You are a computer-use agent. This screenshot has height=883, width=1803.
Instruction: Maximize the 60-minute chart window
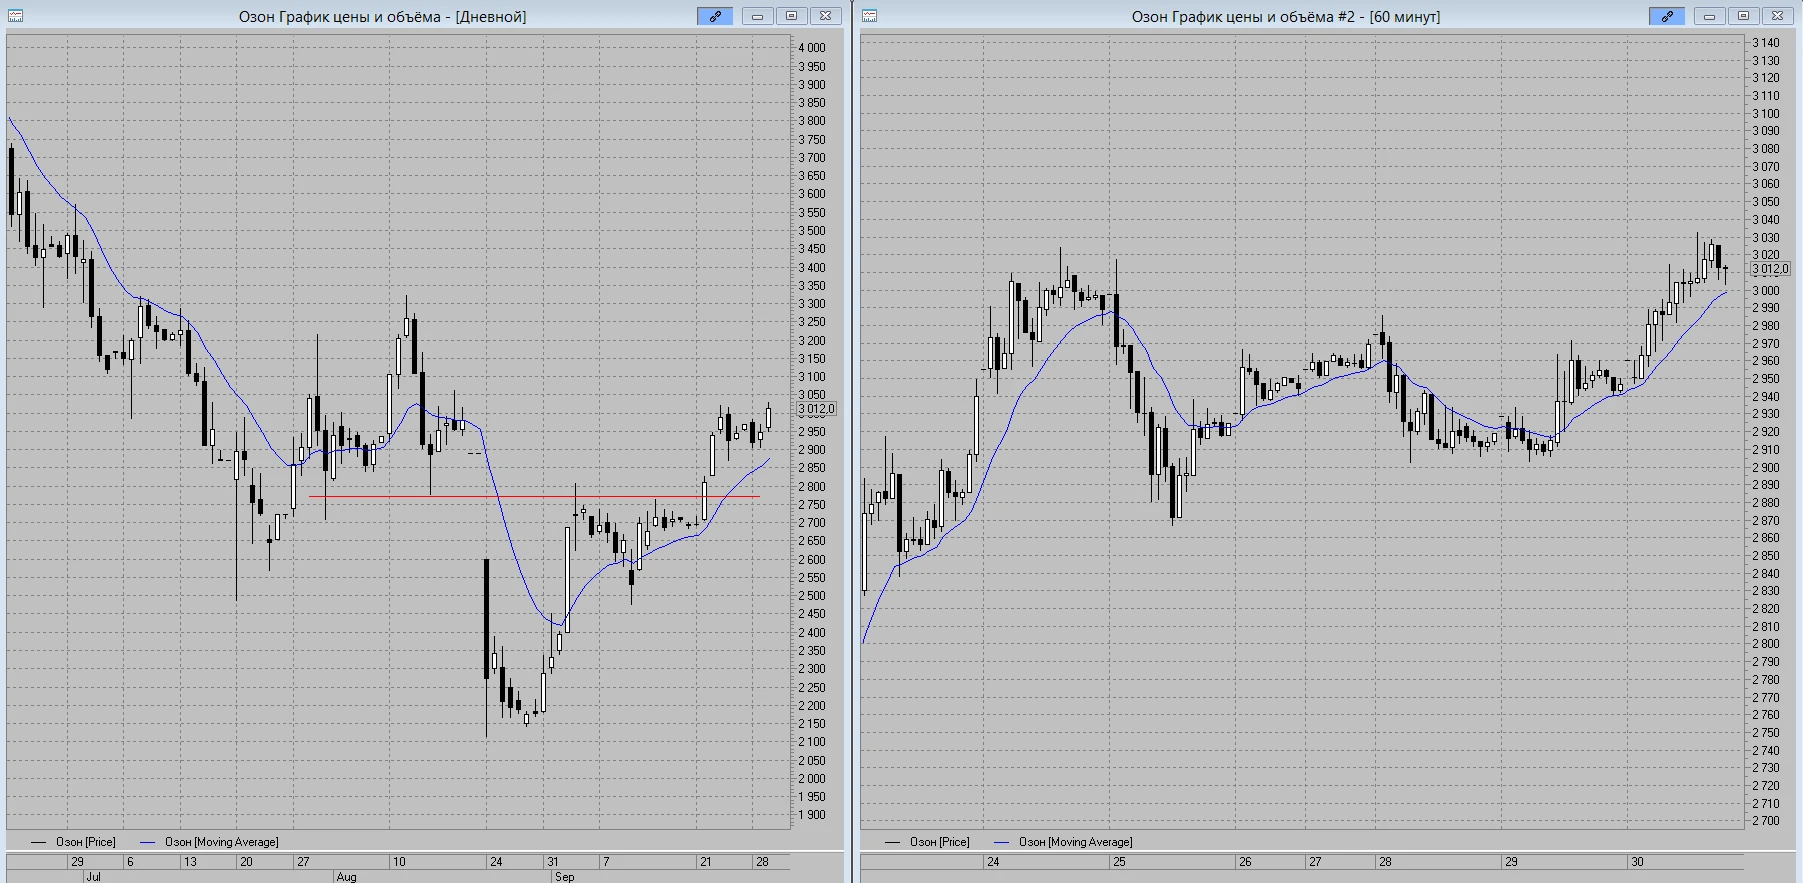[x=1743, y=16]
